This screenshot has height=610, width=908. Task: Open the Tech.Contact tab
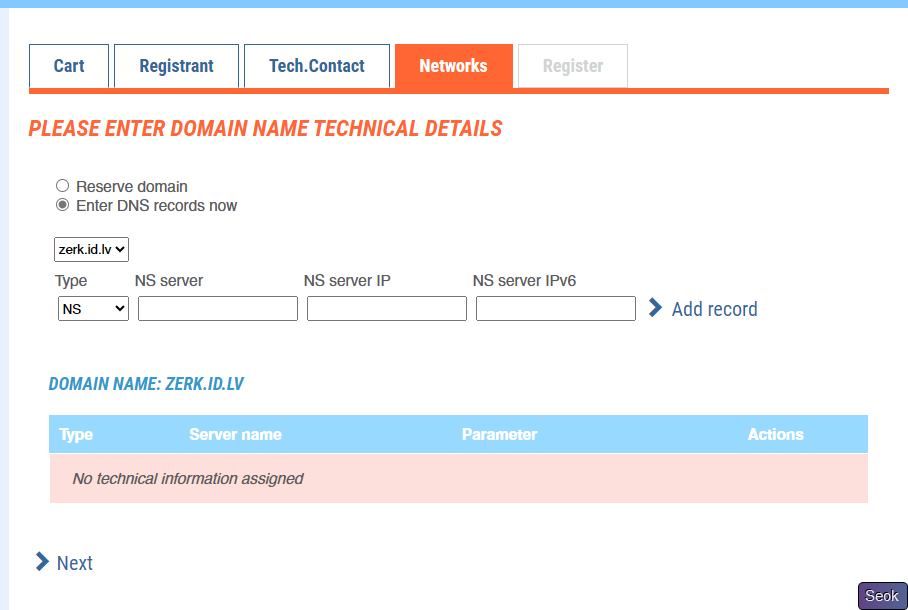coord(316,66)
